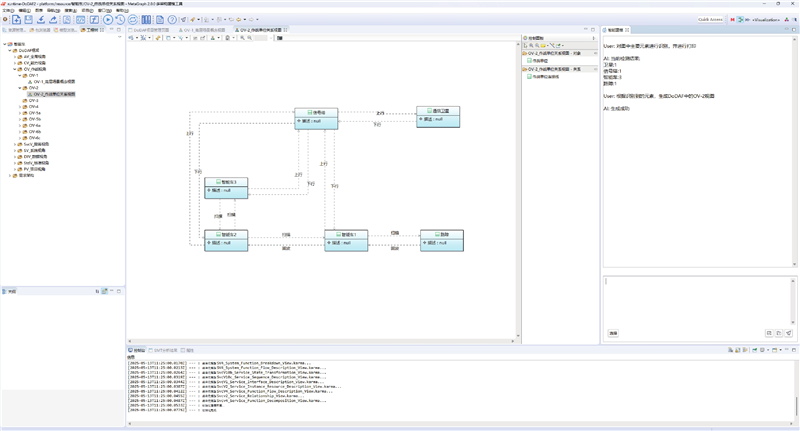This screenshot has width=800, height=431.
Task: Click the Quick Access search field
Action: click(709, 20)
